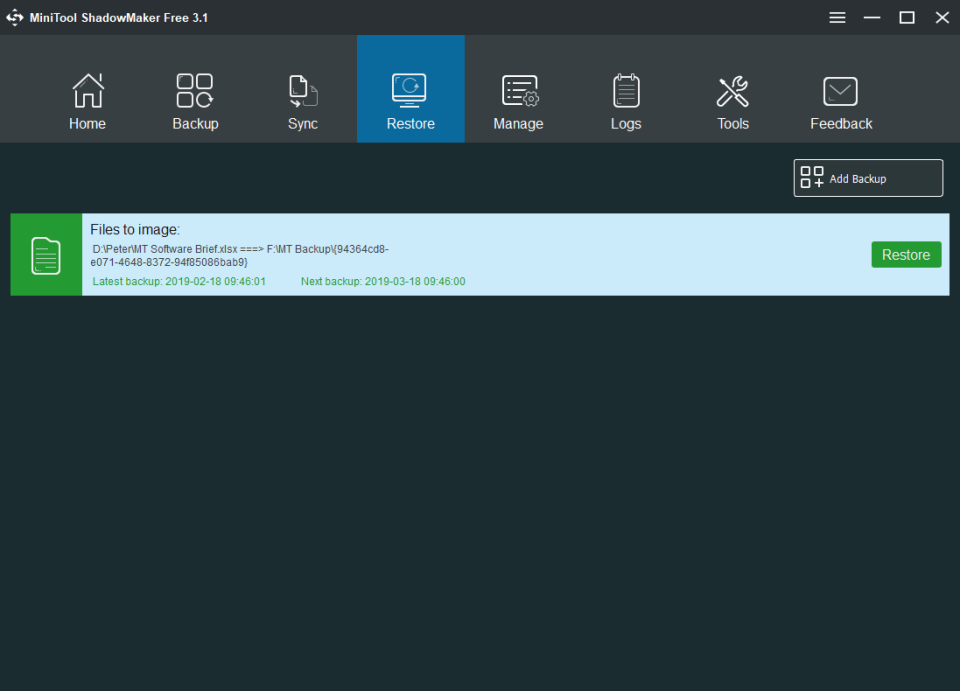Open the hamburger menu
Image resolution: width=960 pixels, height=691 pixels.
pos(837,17)
